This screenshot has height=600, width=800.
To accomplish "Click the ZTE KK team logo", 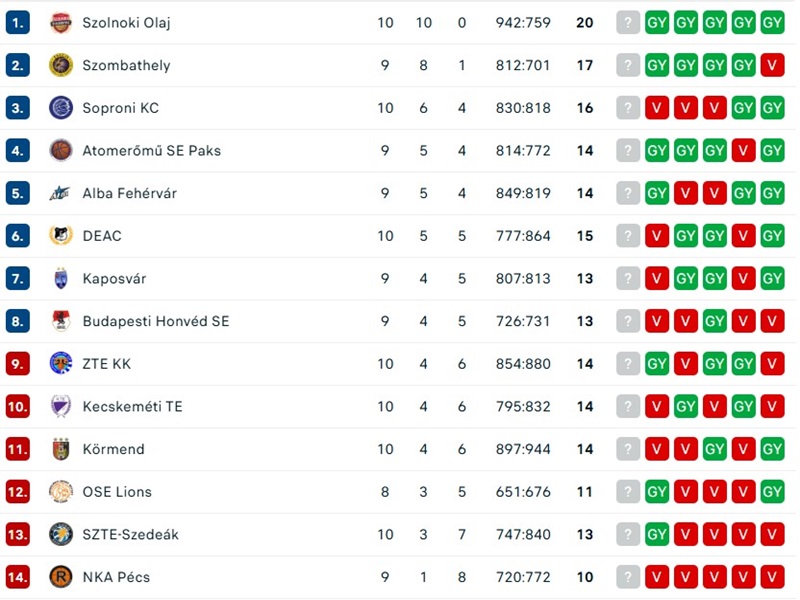I will click(x=61, y=364).
